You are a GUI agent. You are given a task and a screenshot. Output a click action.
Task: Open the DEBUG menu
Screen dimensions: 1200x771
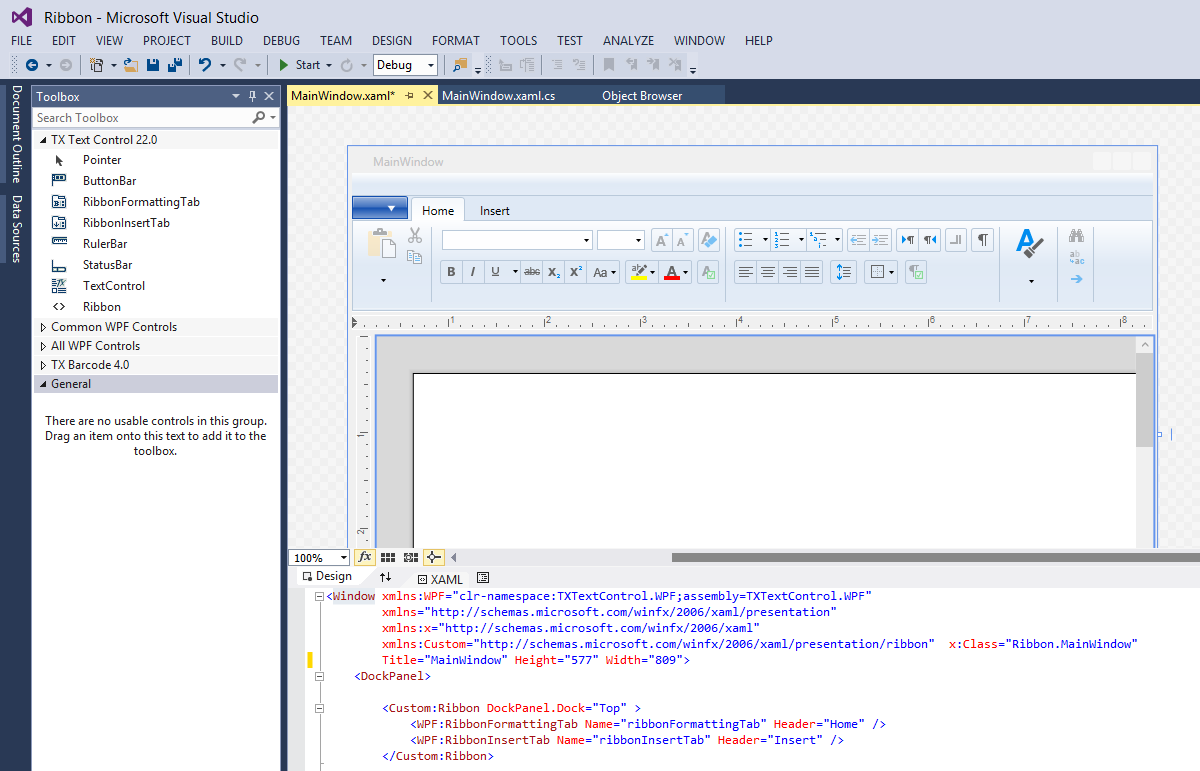click(281, 41)
